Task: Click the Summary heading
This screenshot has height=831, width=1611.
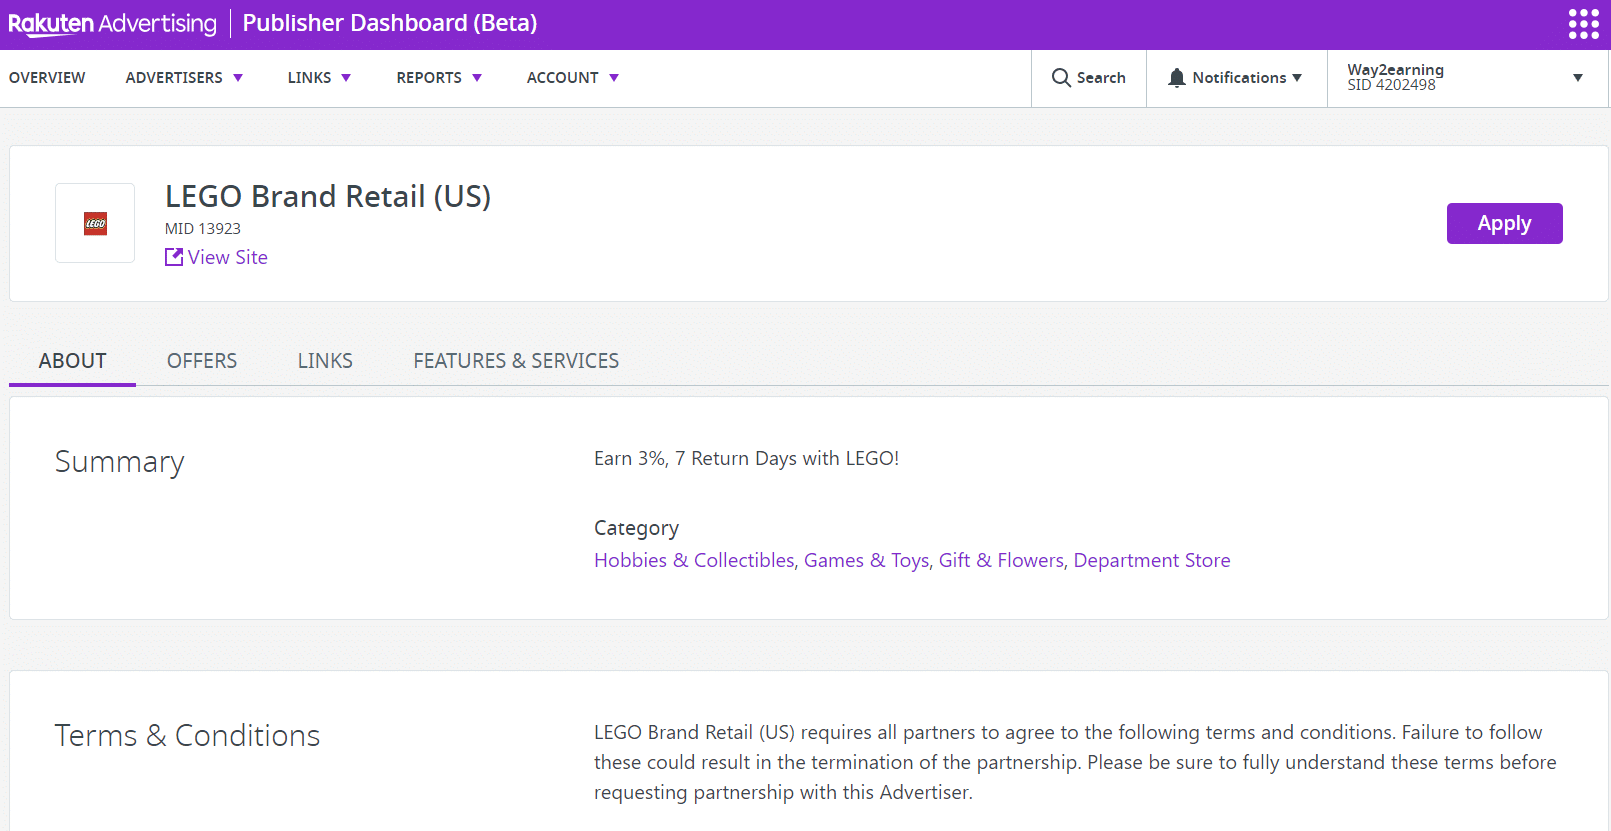Action: [119, 462]
